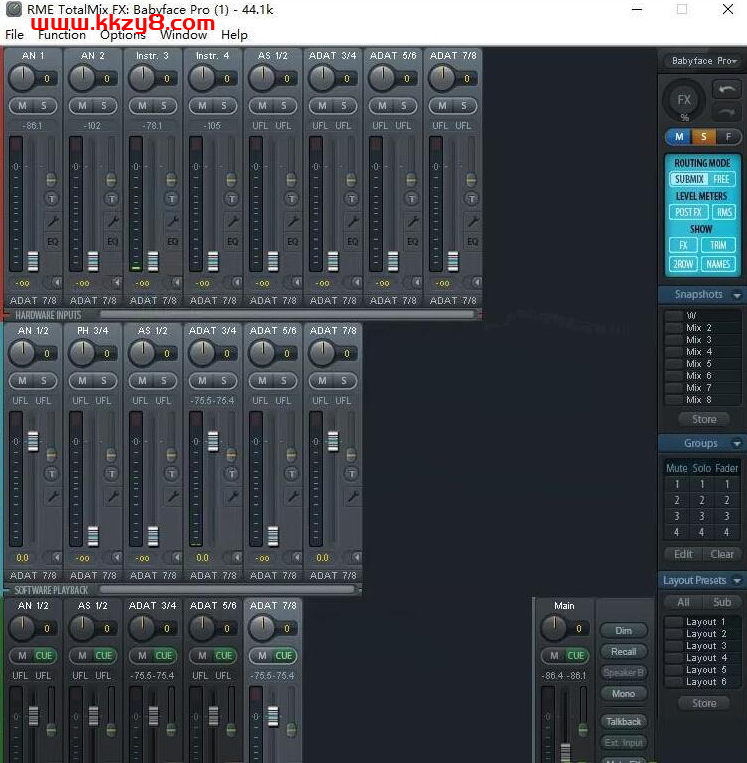Open EQ panel on AS 1/2 input channel

click(292, 241)
